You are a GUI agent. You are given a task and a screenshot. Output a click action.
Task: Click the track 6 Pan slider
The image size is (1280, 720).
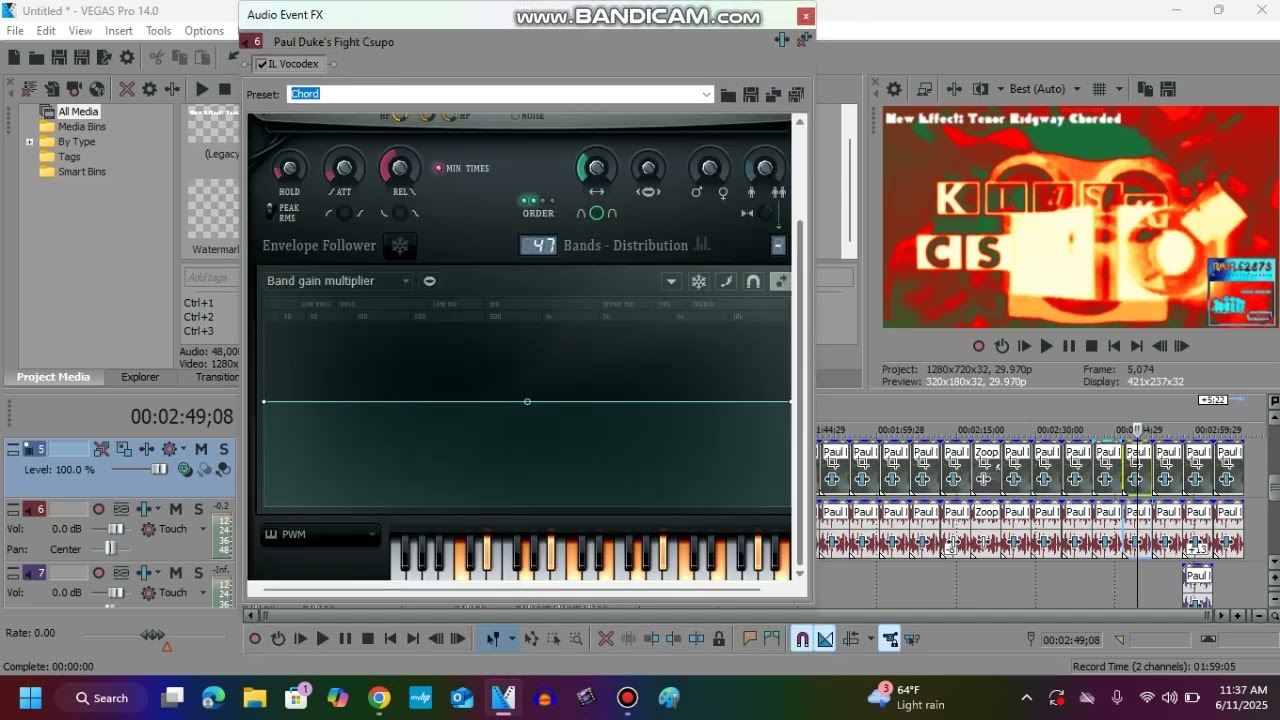tap(110, 549)
